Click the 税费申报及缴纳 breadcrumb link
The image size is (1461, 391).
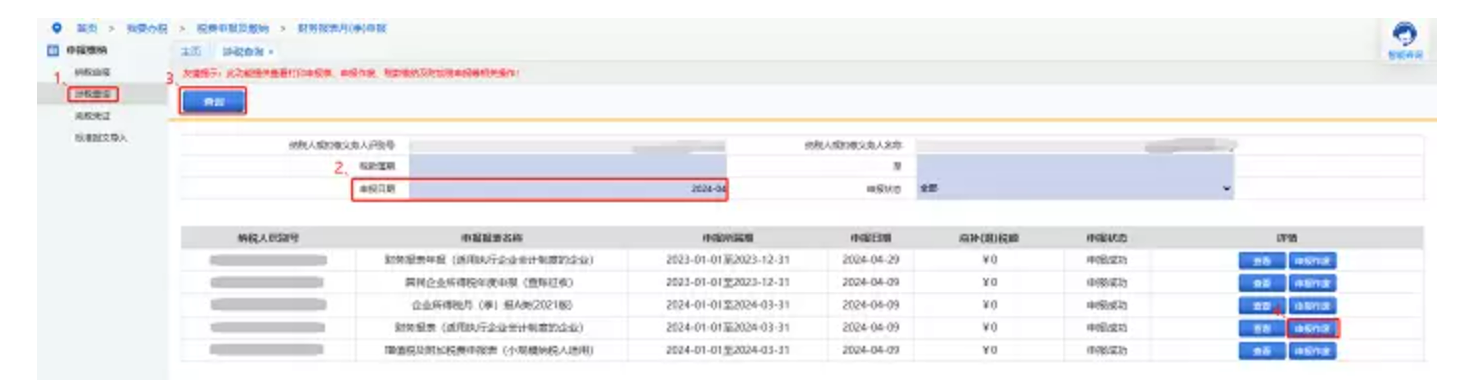[x=234, y=28]
